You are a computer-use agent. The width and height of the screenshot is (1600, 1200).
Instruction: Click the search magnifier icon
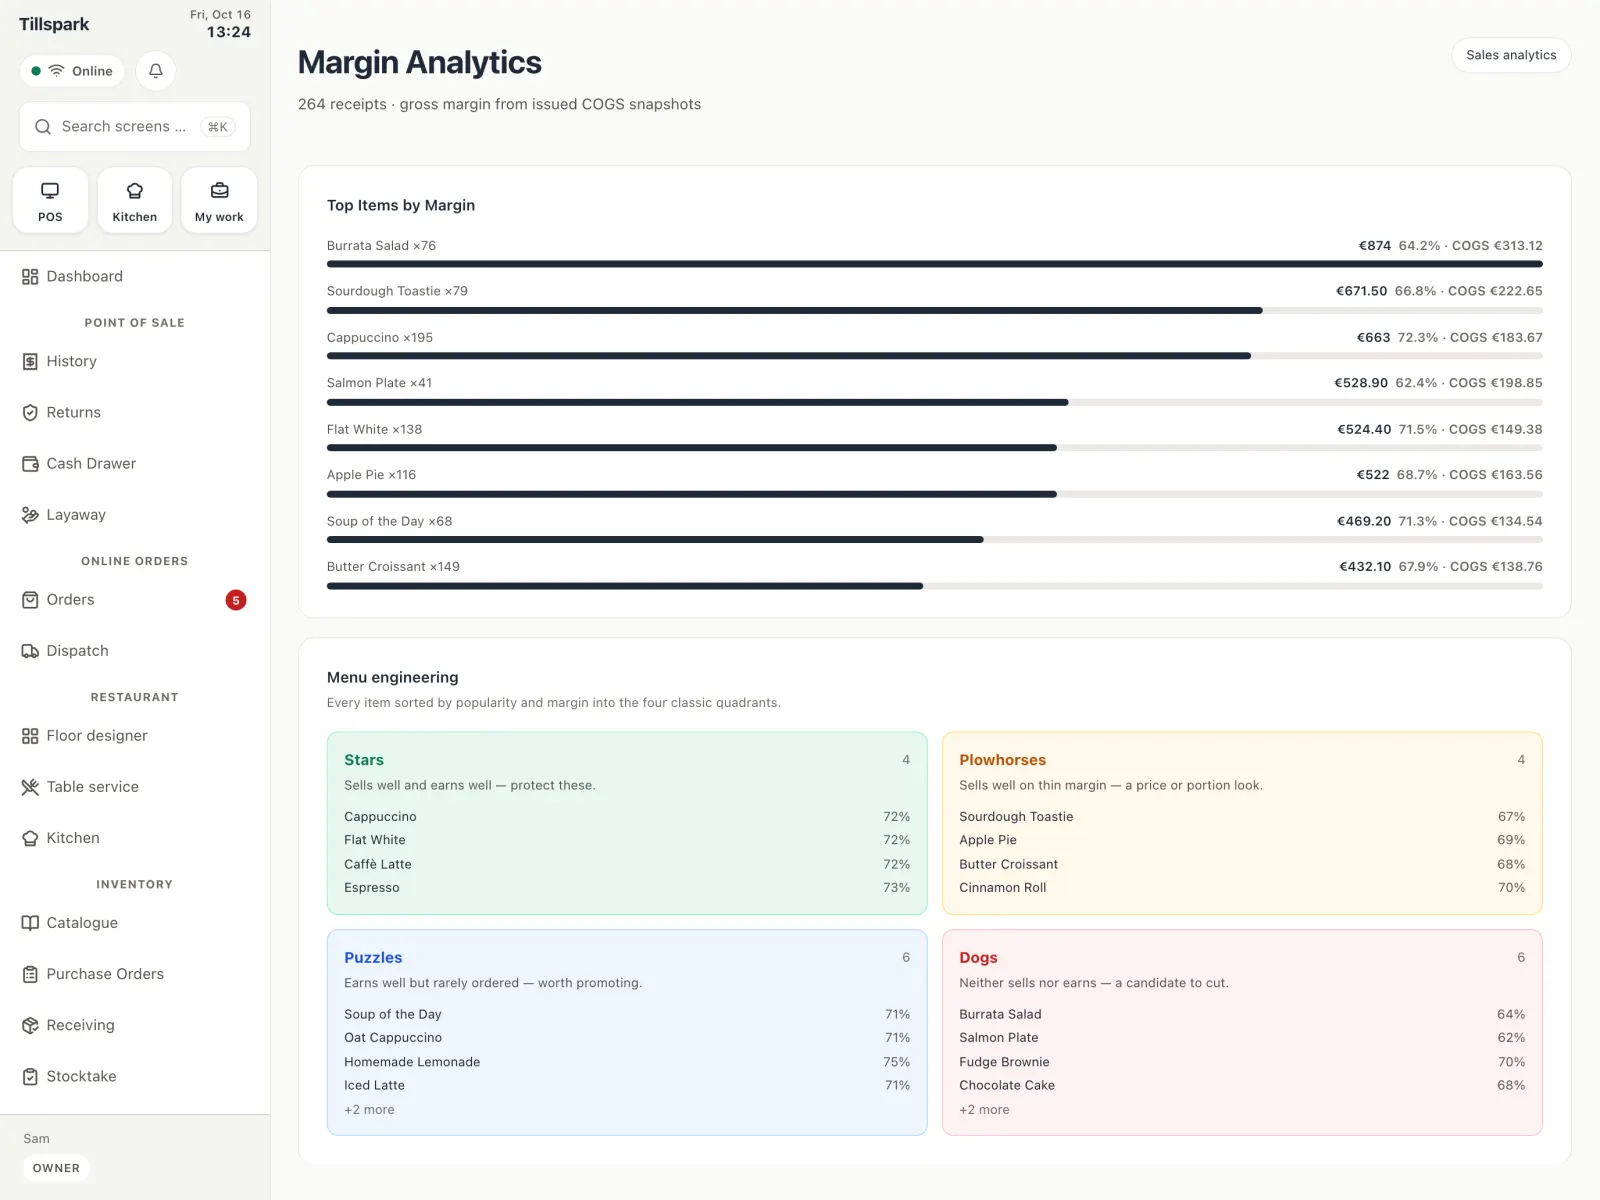[x=43, y=127]
